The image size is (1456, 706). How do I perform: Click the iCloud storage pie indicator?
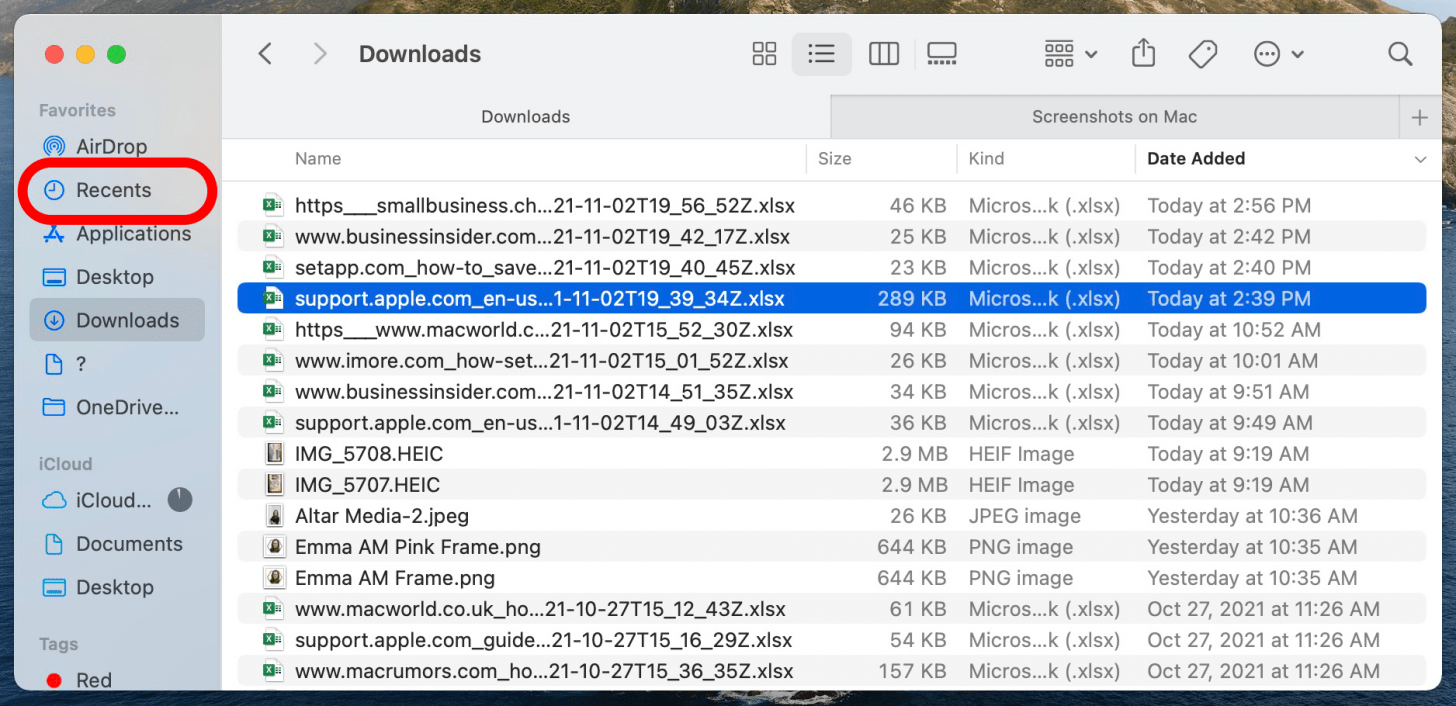(180, 499)
